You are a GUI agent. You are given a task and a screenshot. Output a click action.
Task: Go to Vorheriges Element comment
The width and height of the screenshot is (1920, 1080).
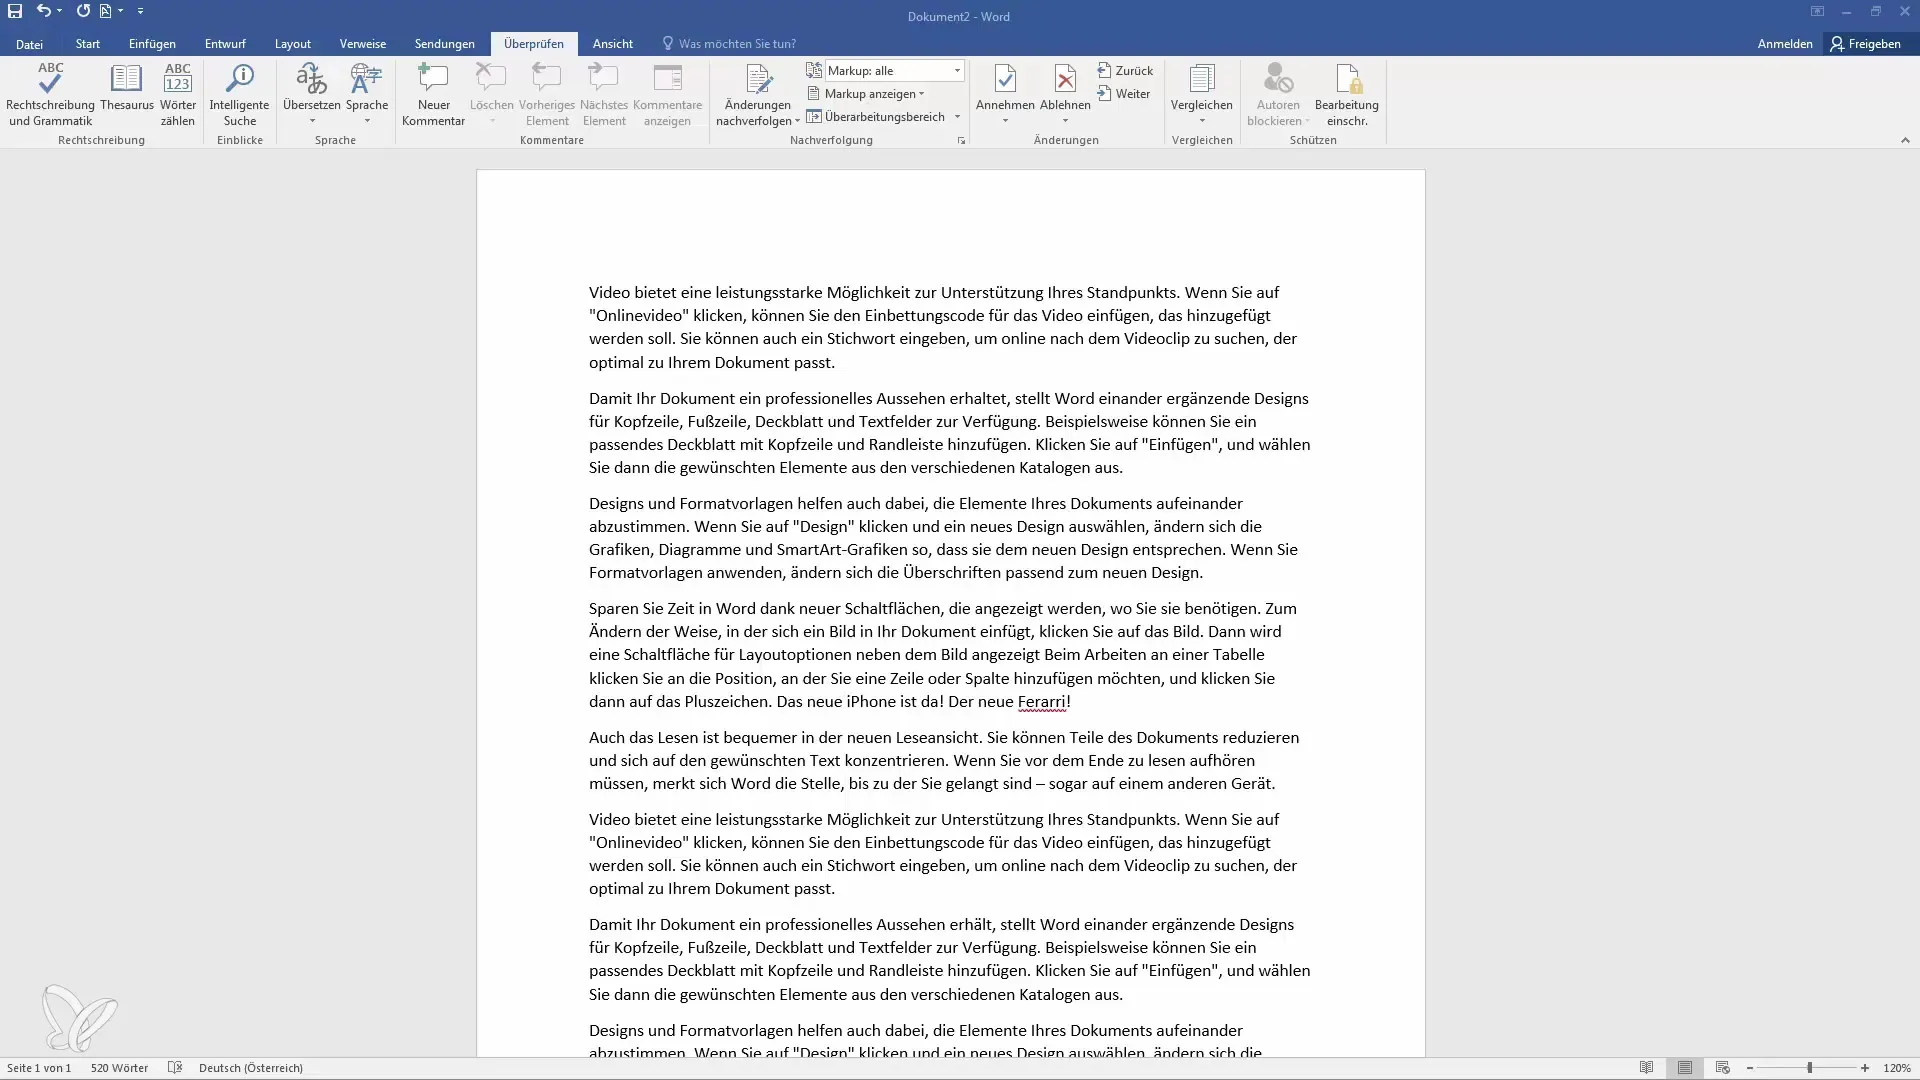547,95
